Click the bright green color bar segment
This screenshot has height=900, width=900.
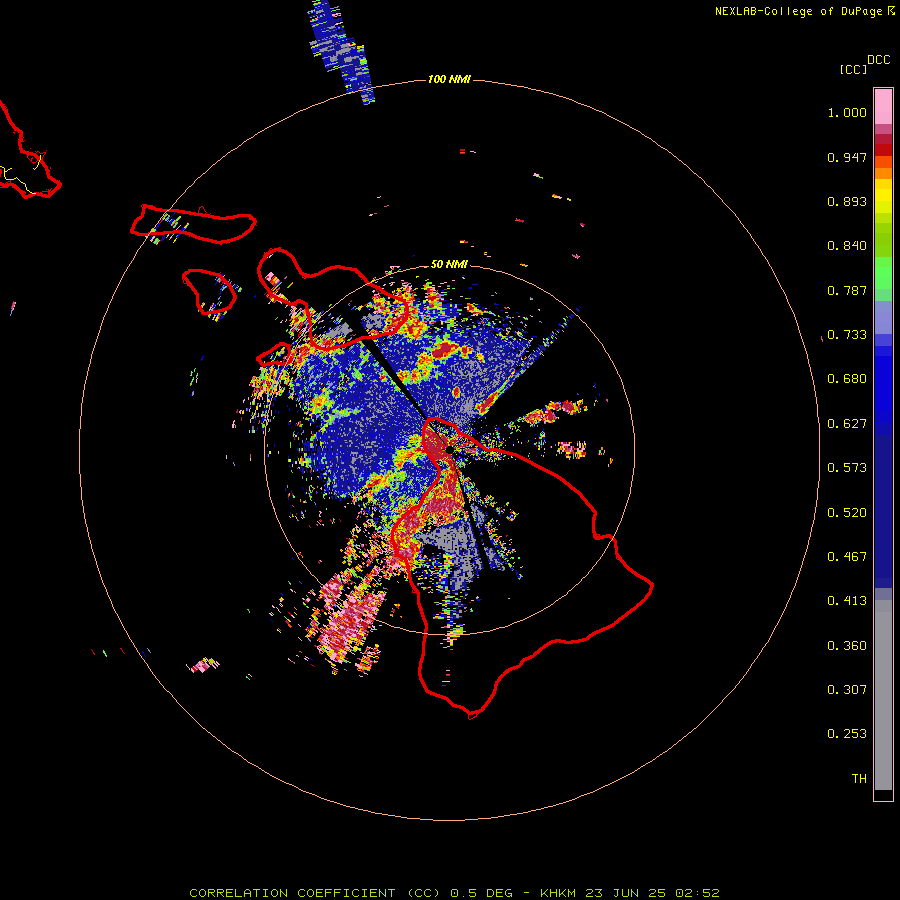[883, 273]
